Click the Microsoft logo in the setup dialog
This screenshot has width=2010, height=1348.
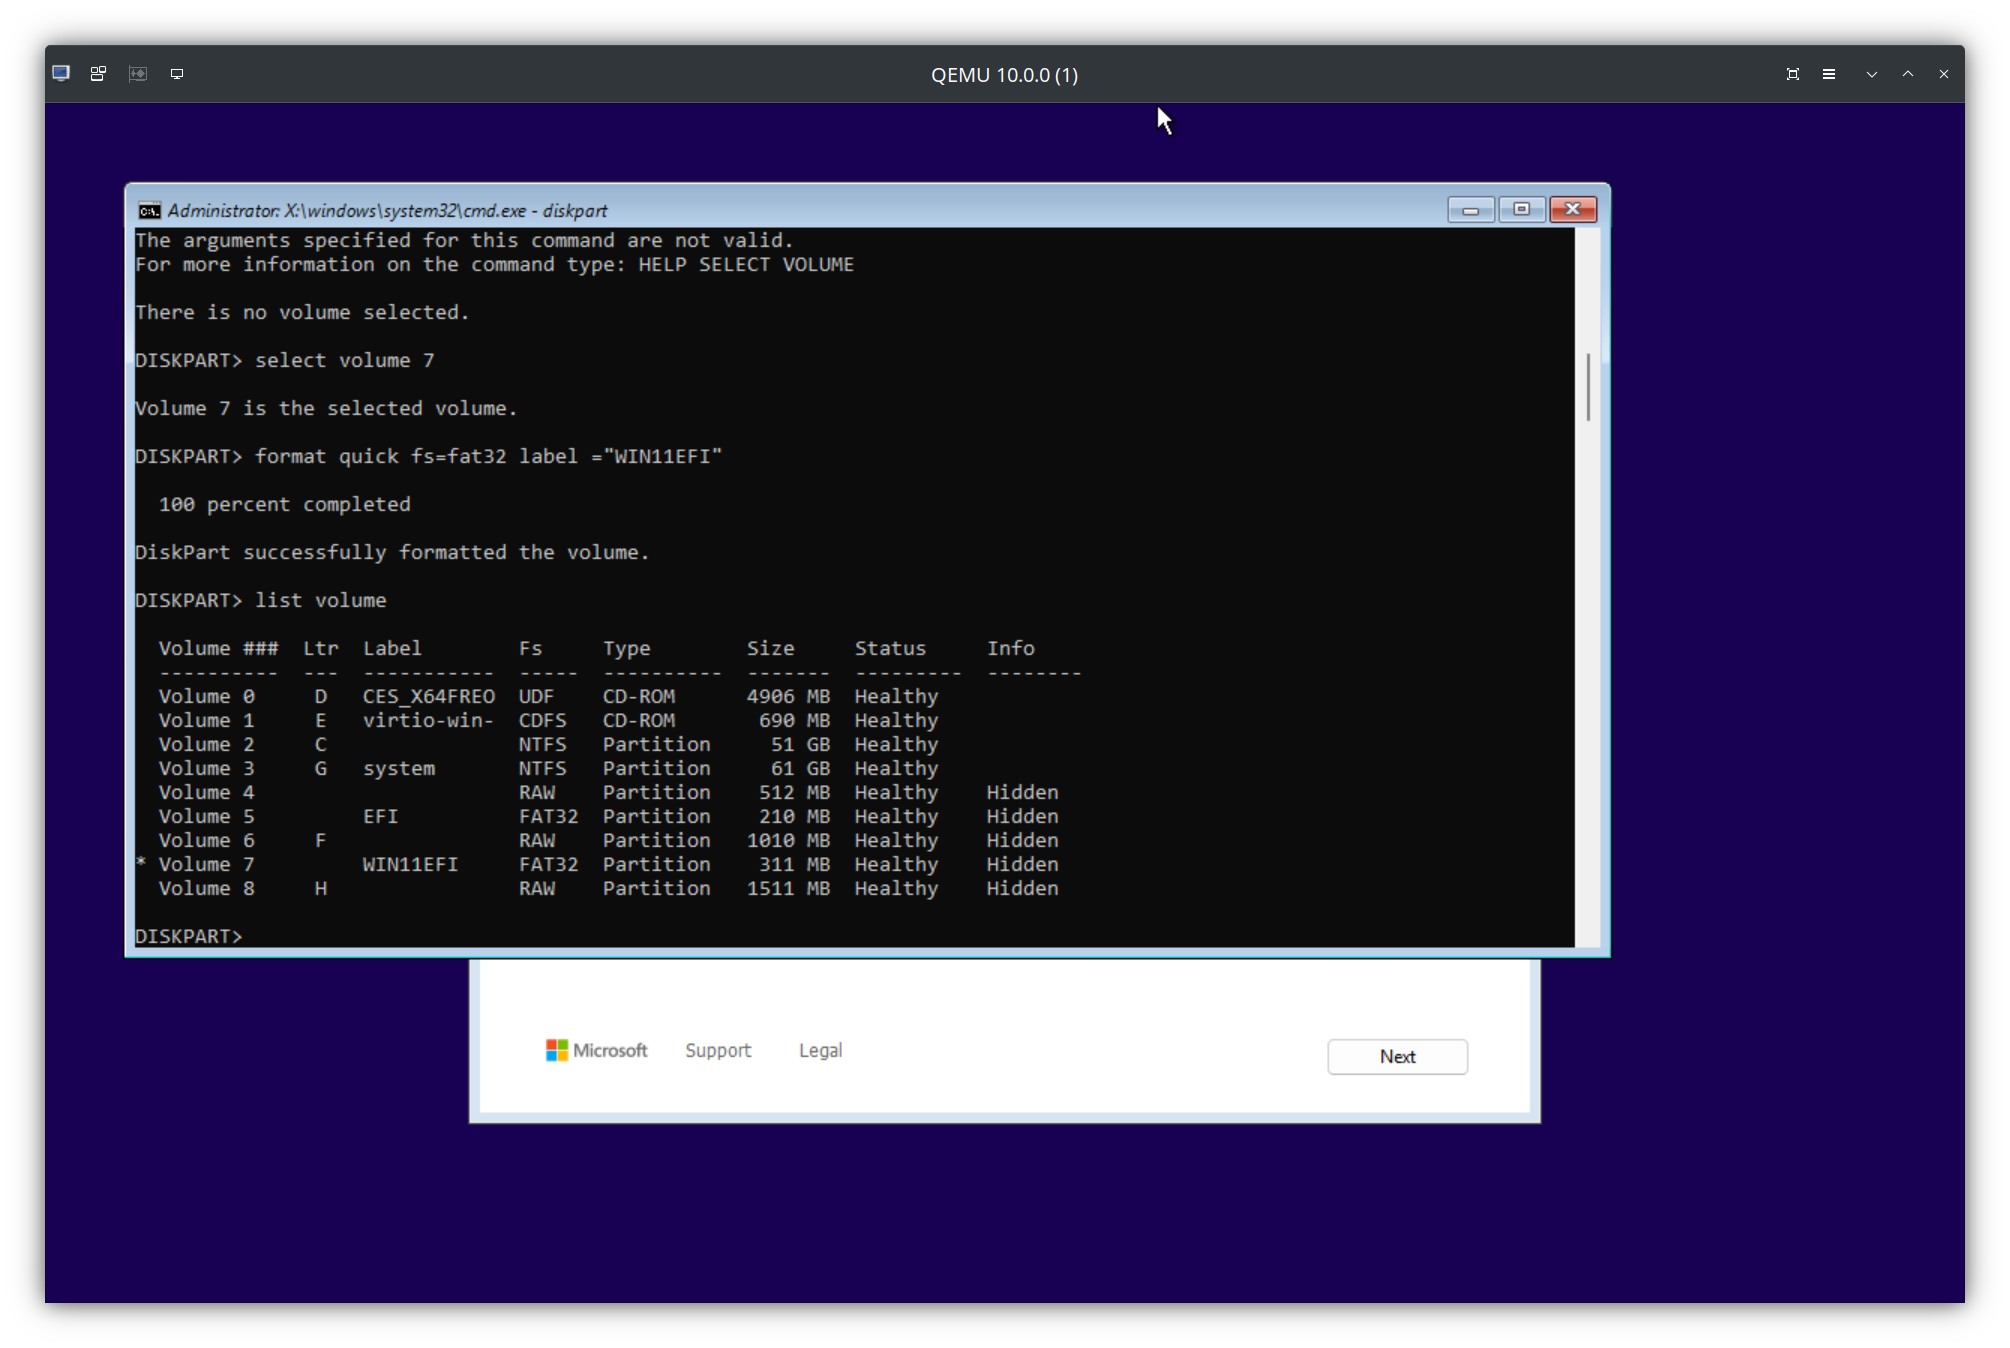(x=557, y=1050)
